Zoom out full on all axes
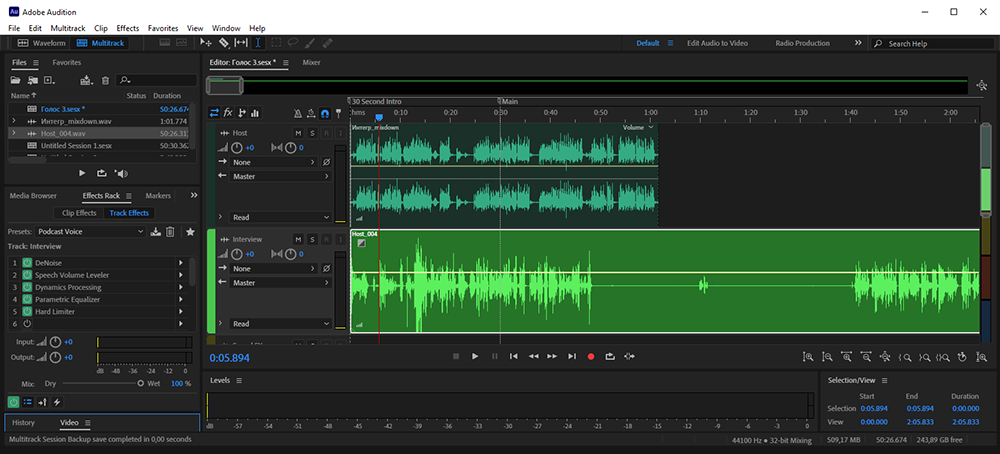Viewport: 1000px width, 454px height. 885,357
